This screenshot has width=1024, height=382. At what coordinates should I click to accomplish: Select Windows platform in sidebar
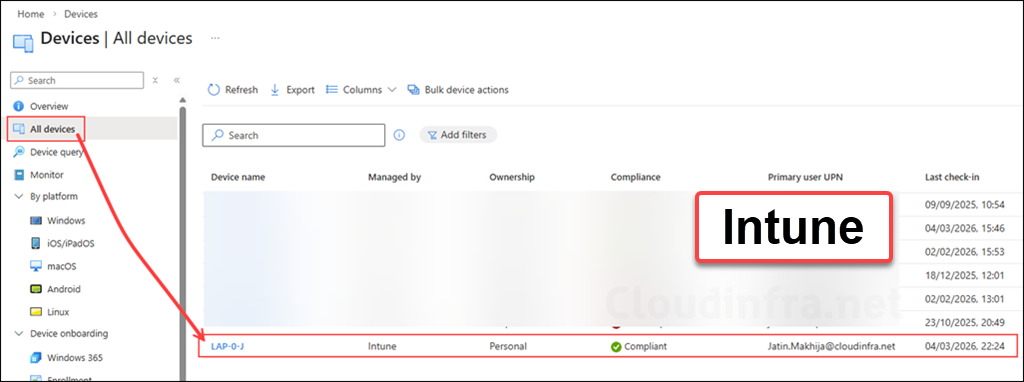pos(66,221)
